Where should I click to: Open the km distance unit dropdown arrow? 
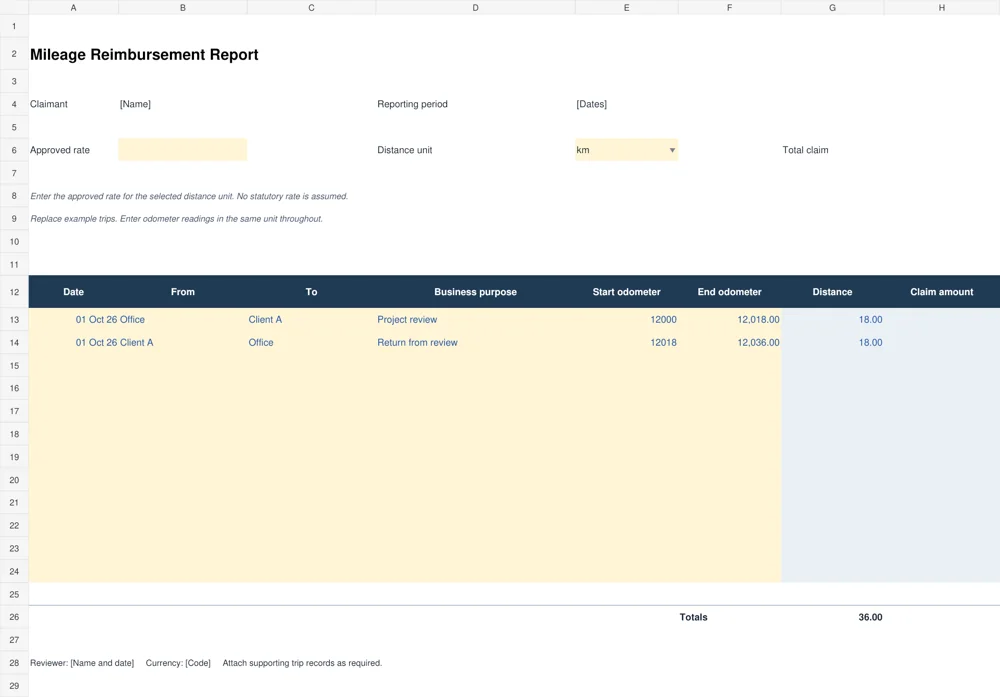pos(672,150)
